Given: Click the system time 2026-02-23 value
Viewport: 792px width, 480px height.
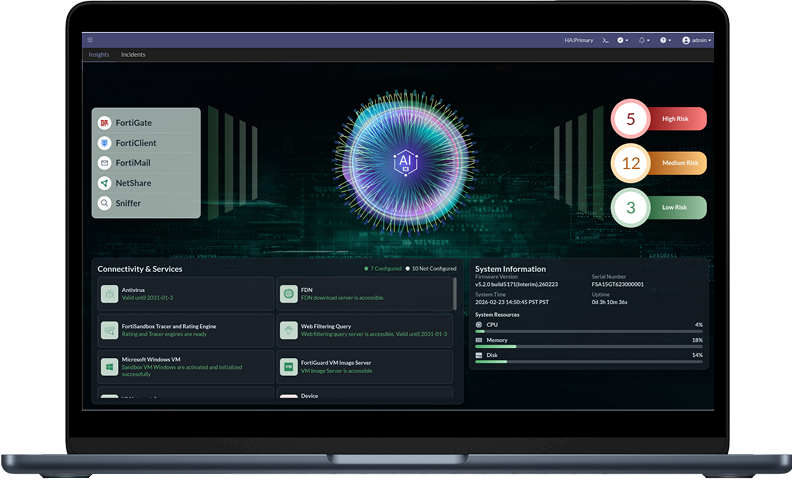Looking at the screenshot, I should tap(512, 302).
